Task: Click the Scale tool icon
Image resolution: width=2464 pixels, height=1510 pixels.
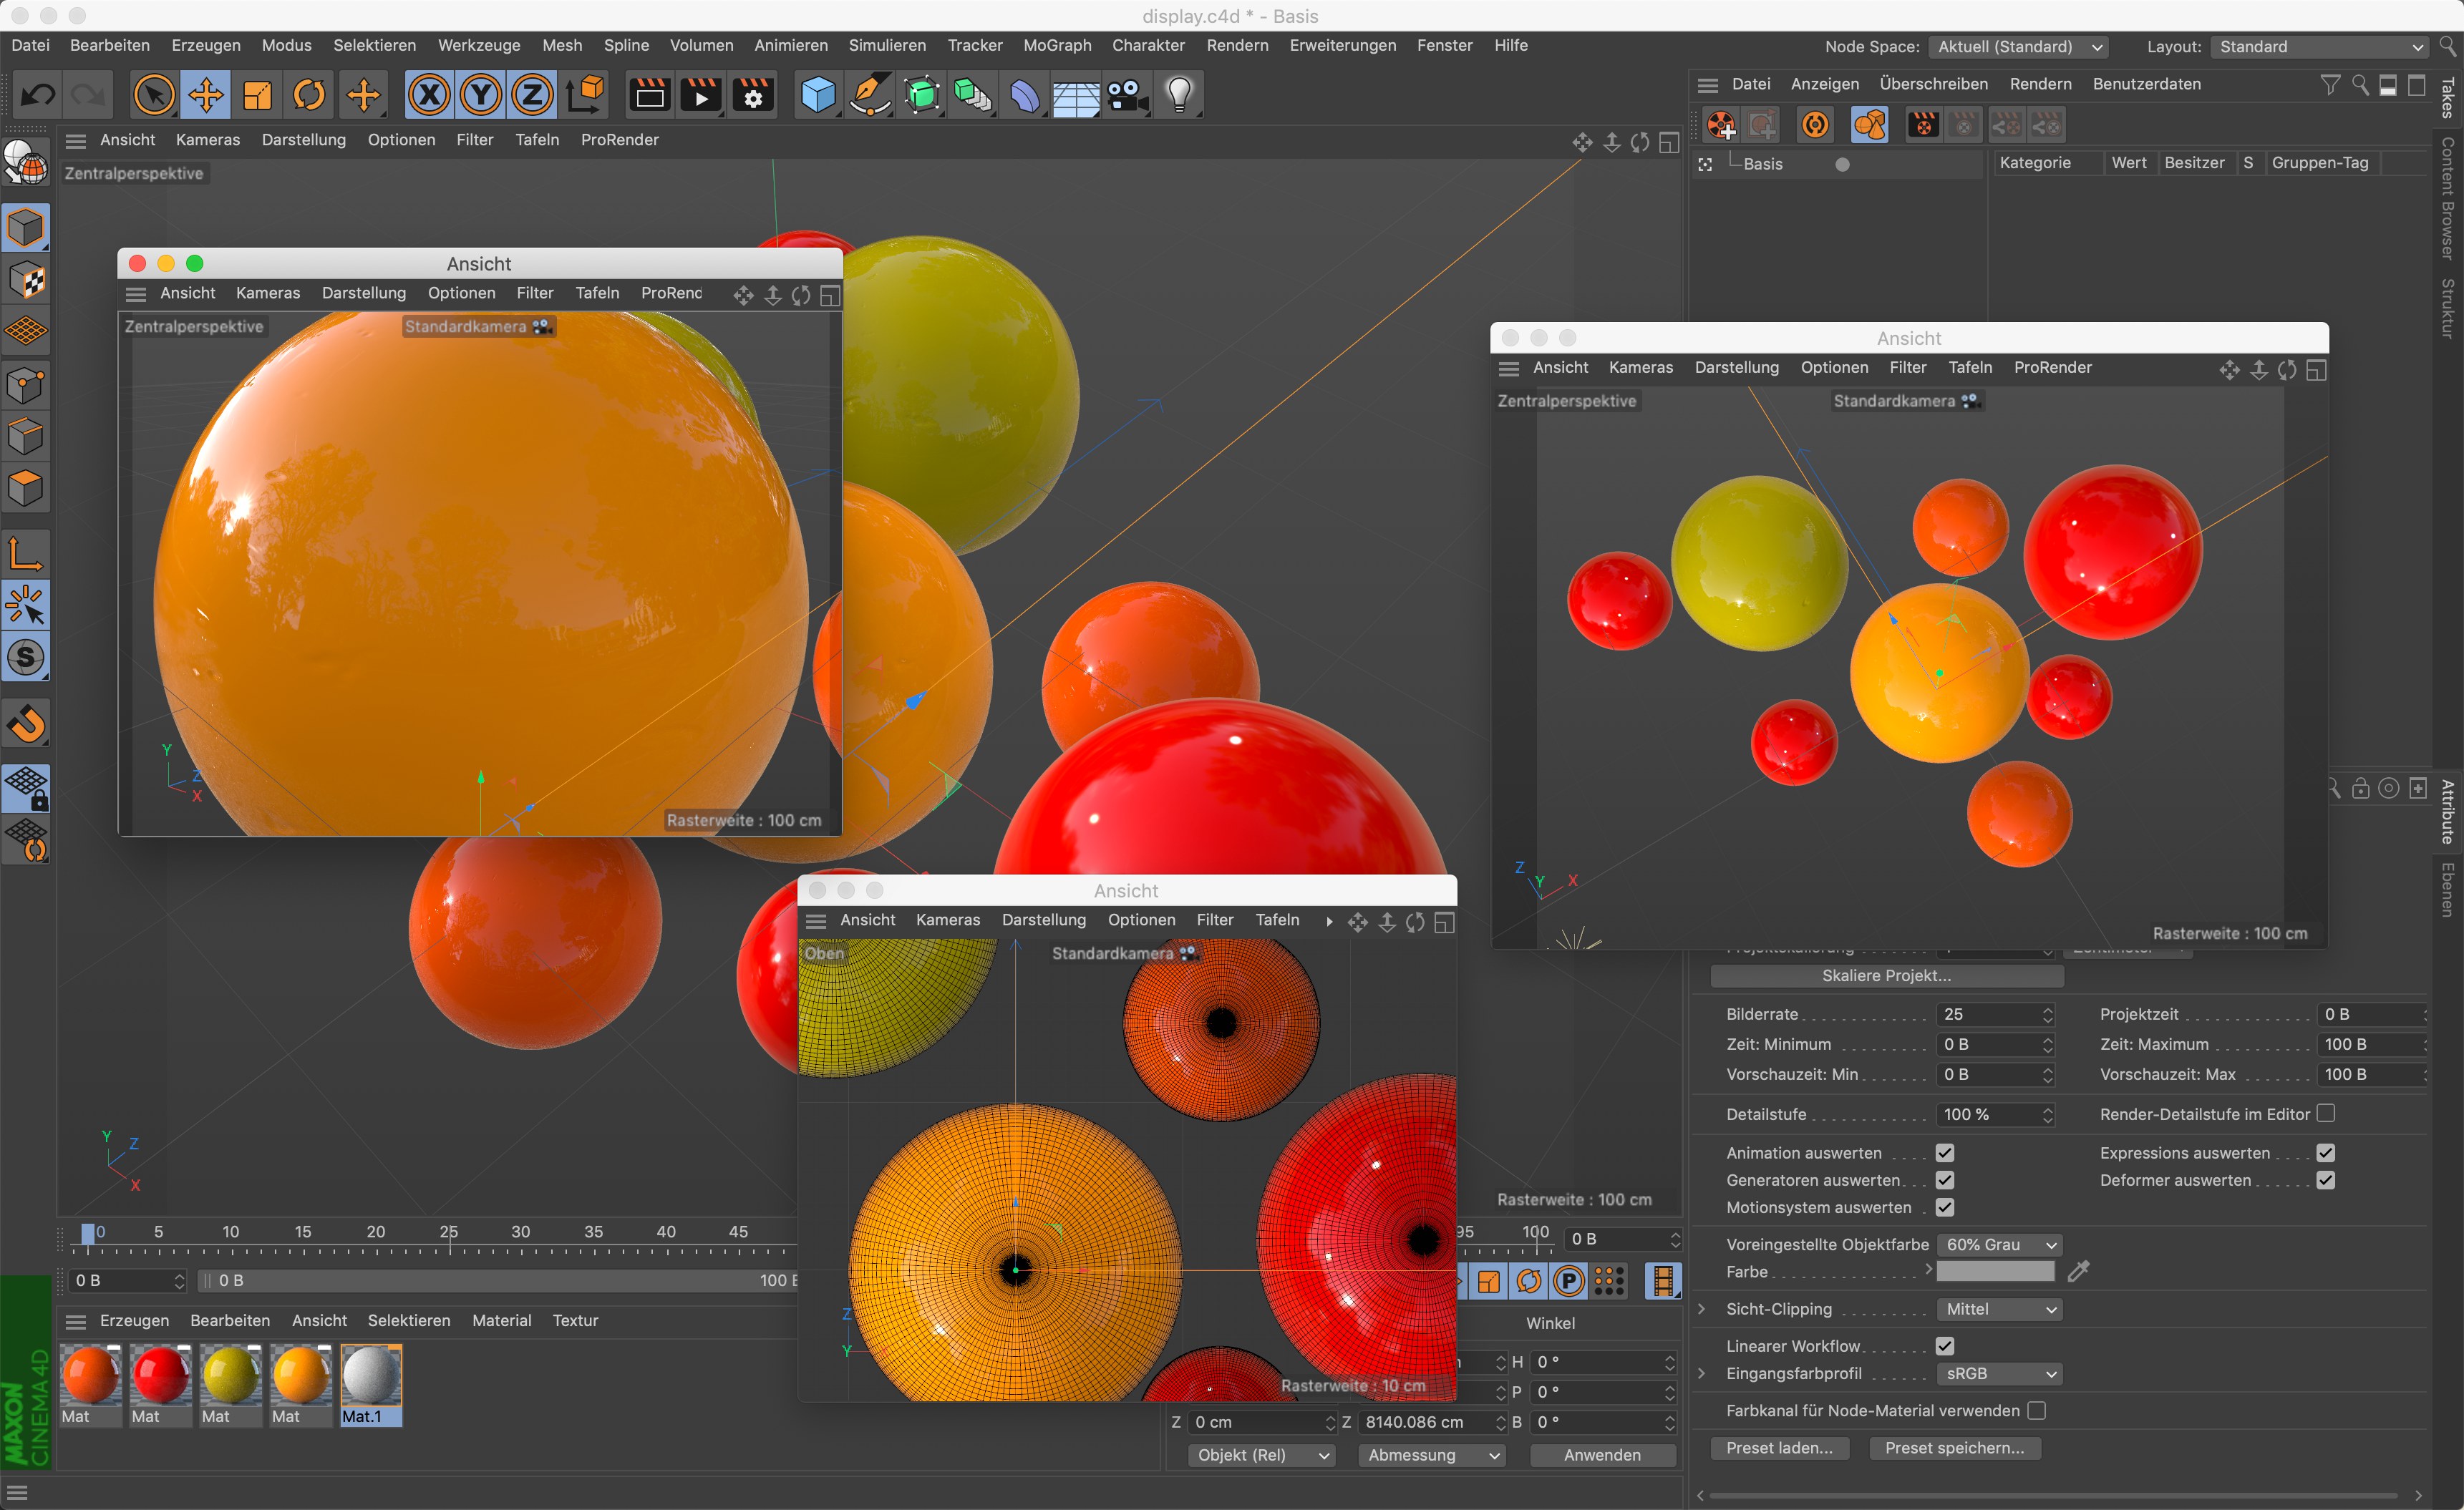Action: [258, 95]
